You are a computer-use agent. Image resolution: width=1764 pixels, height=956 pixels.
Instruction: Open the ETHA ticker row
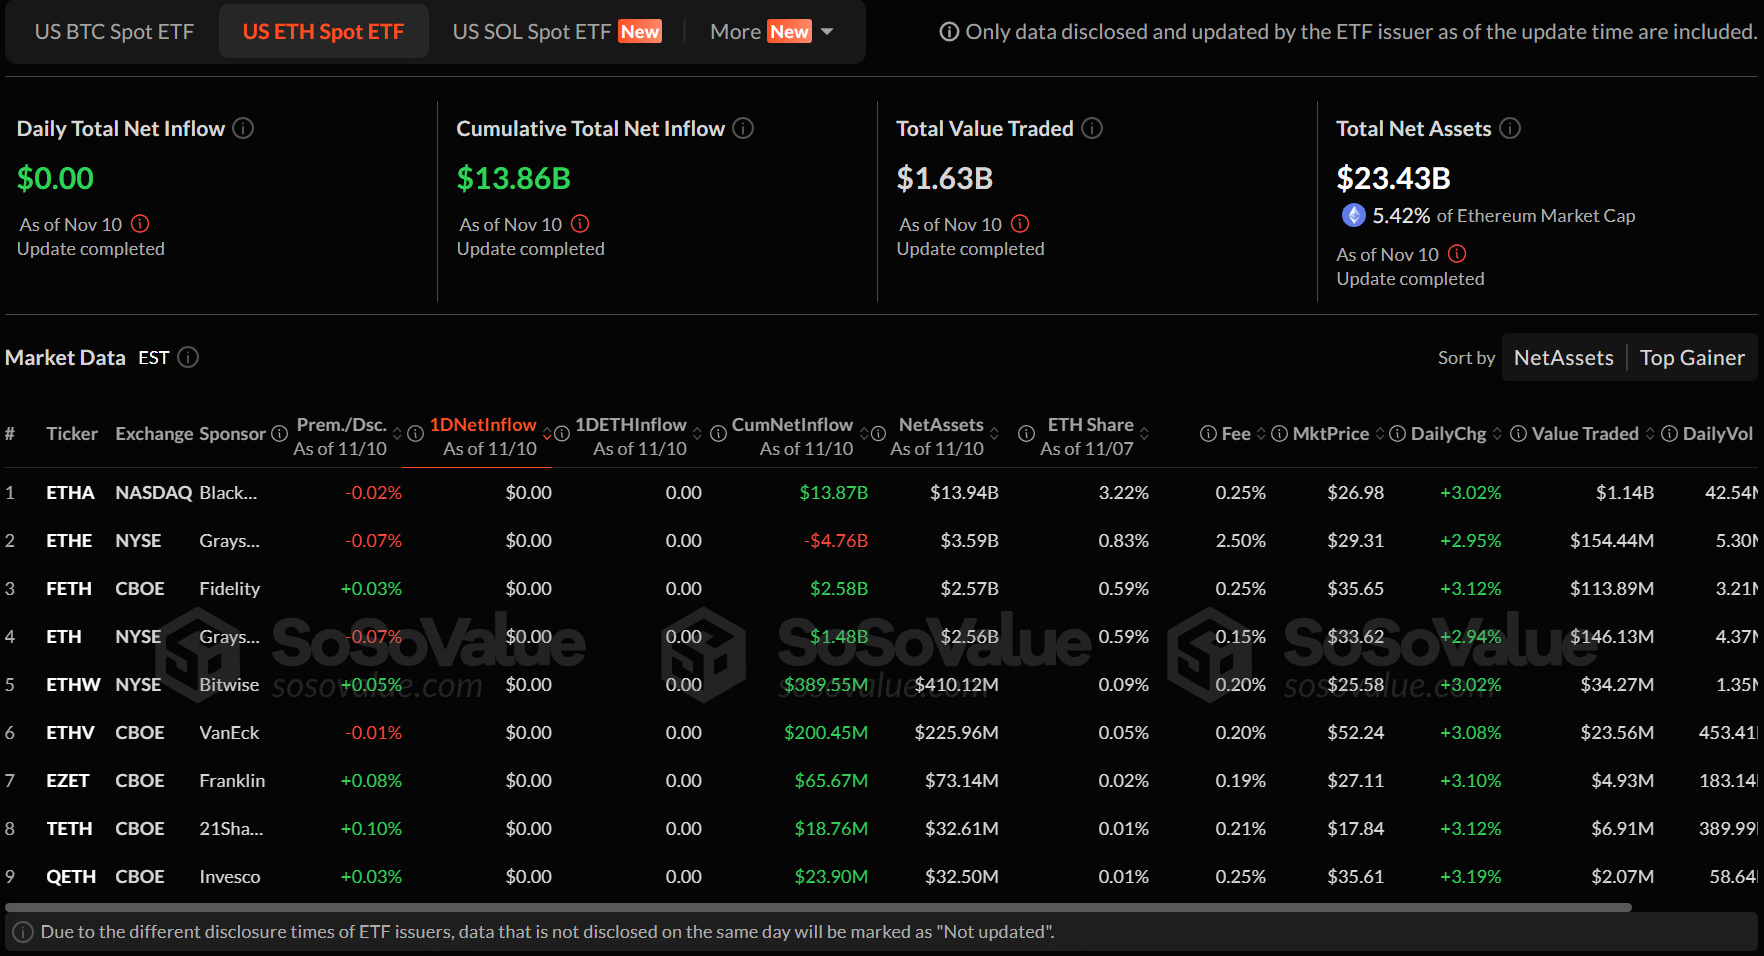70,492
